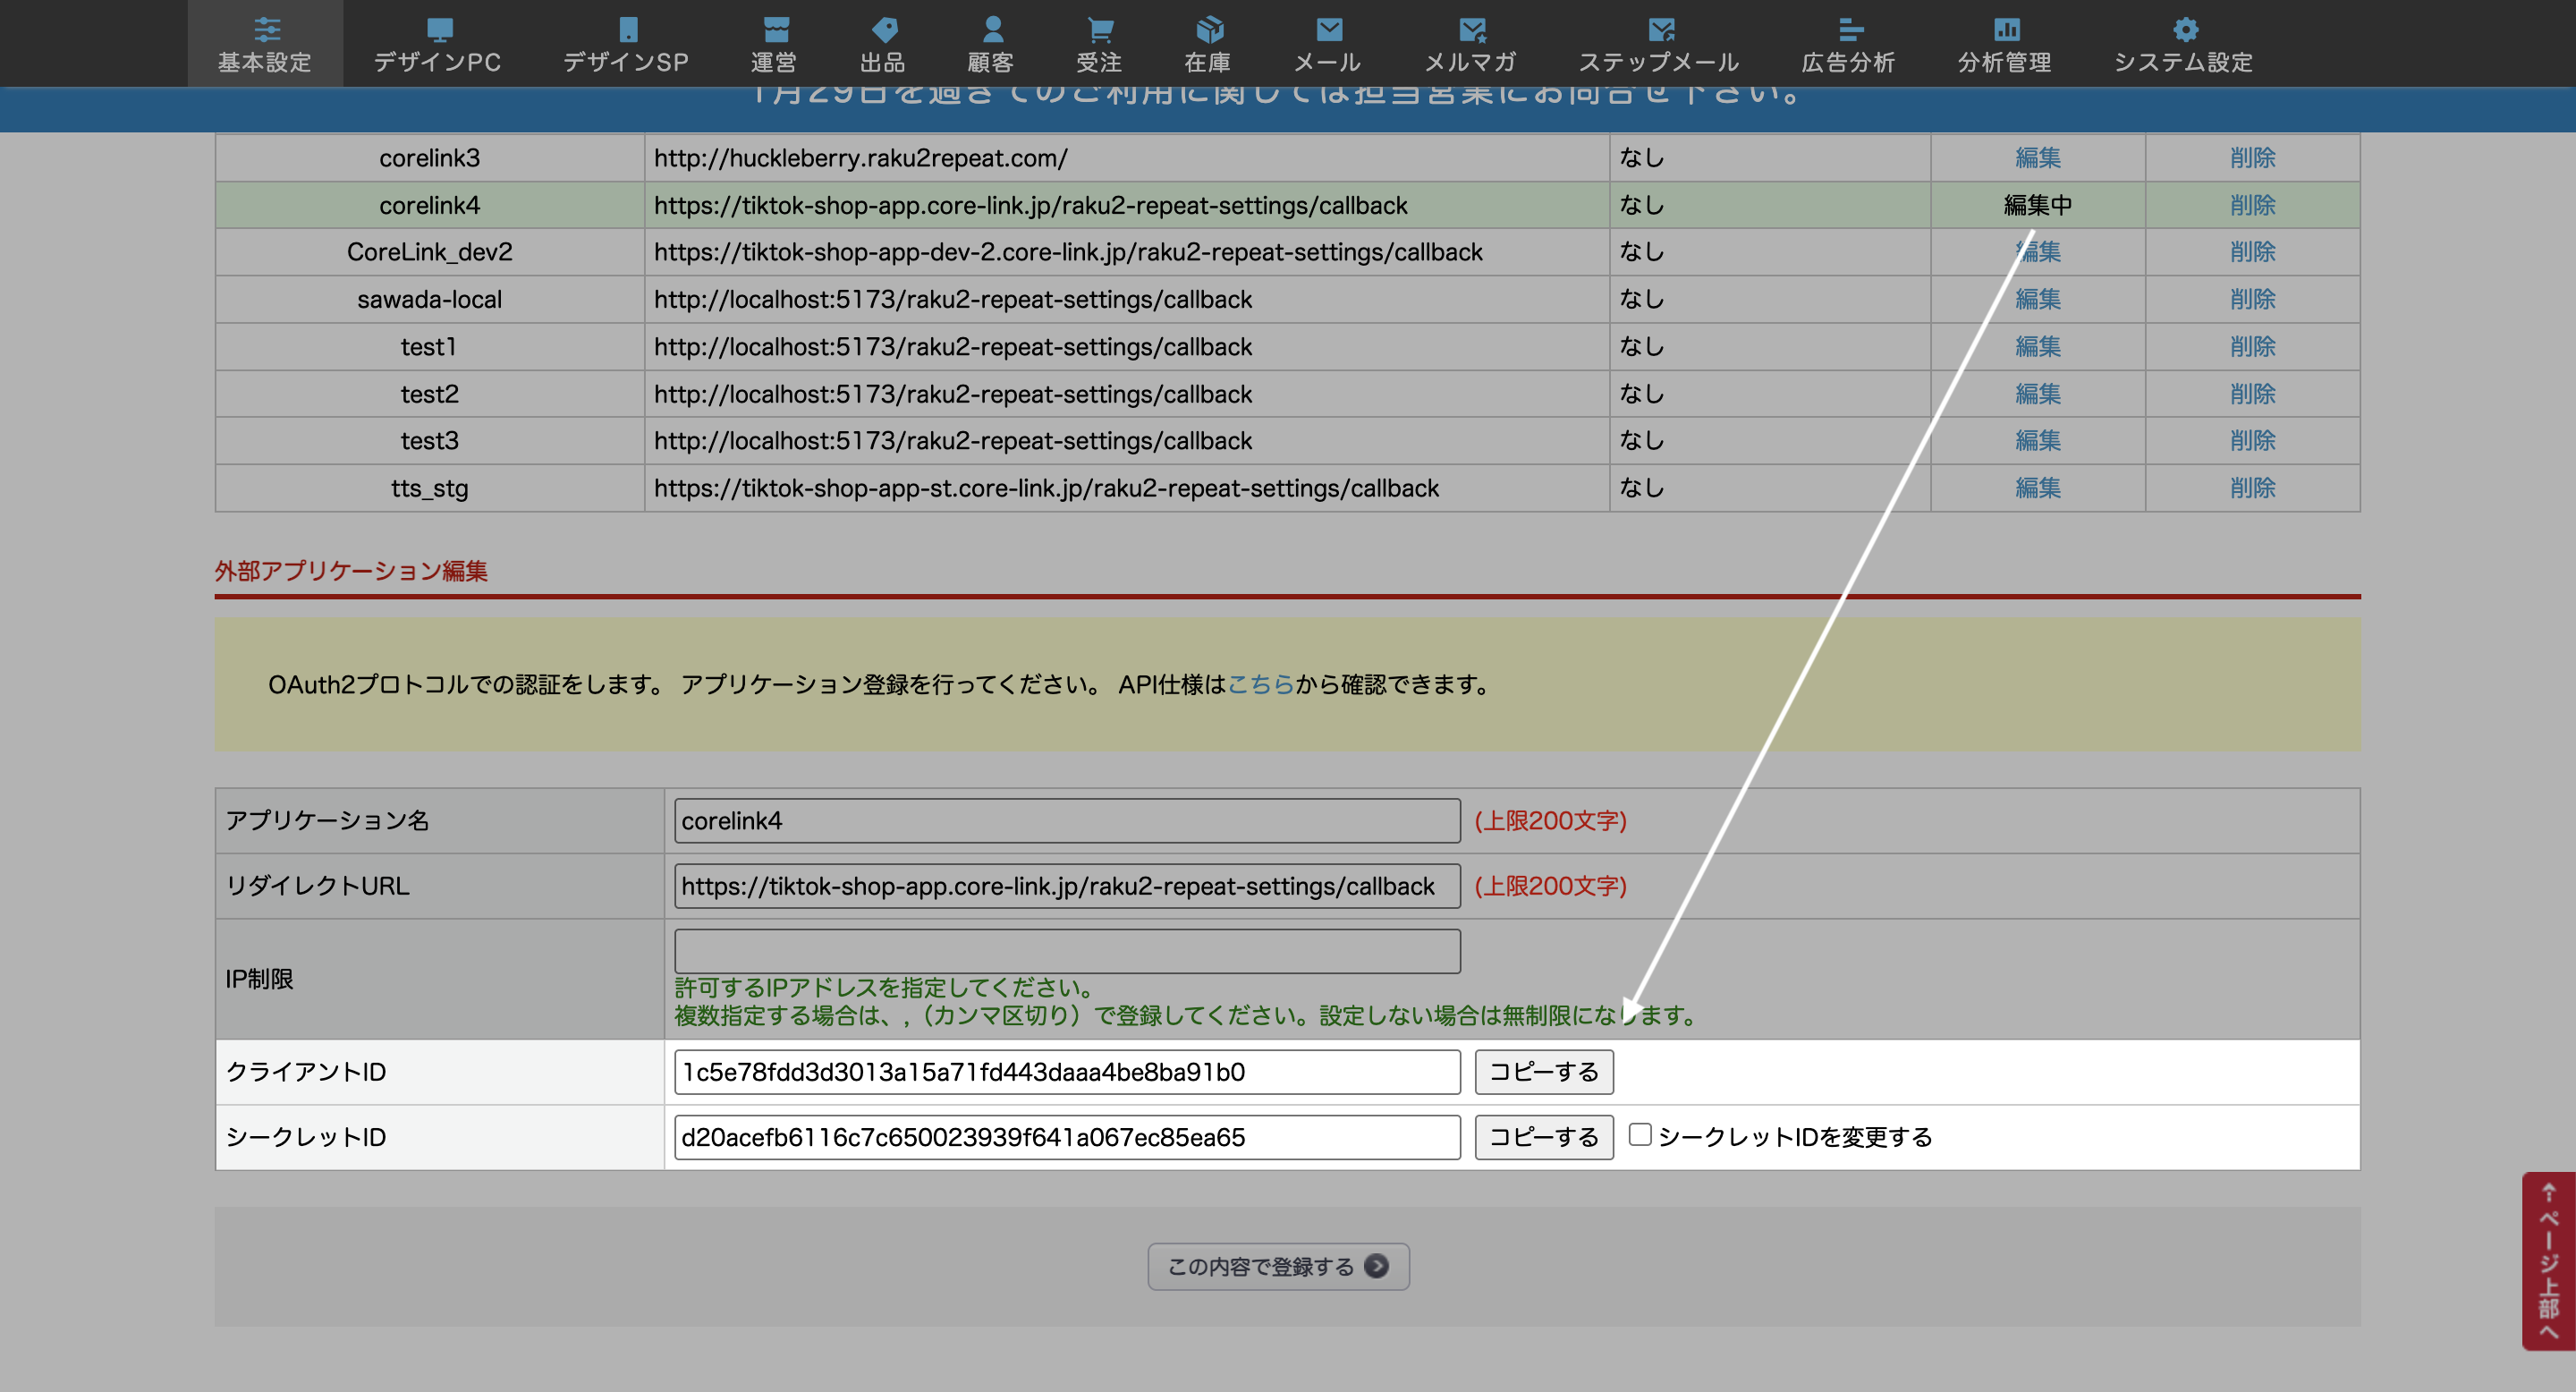The width and height of the screenshot is (2576, 1392).
Task: Copy the クライアントID value
Action: tap(1543, 1071)
